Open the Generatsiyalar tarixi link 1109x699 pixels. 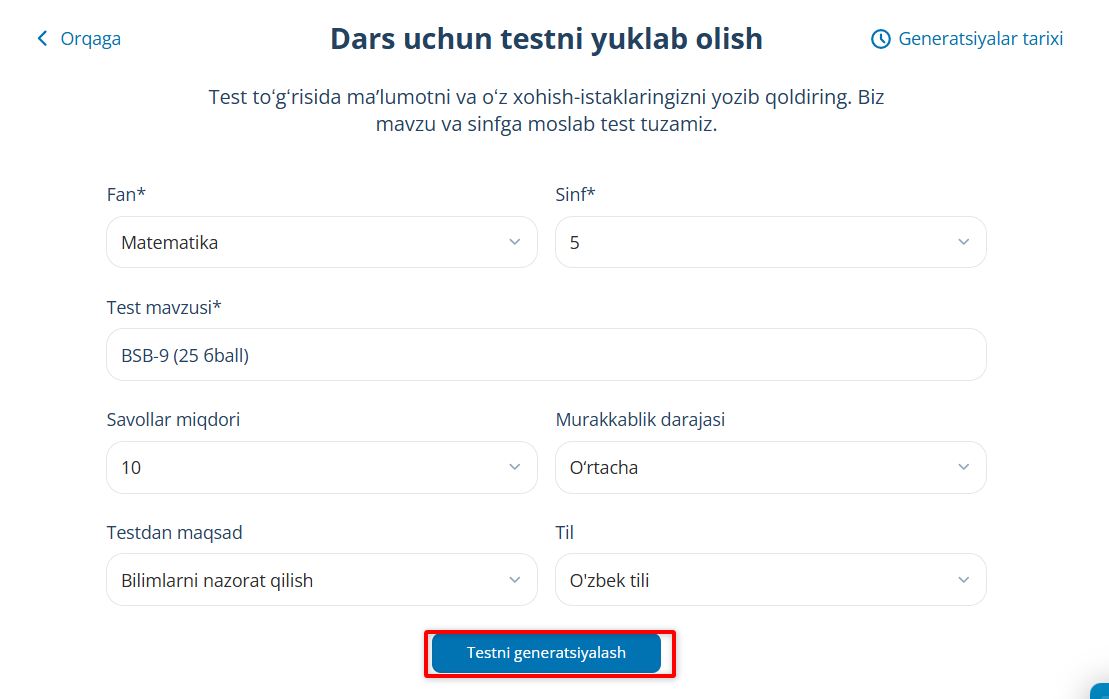tap(980, 39)
